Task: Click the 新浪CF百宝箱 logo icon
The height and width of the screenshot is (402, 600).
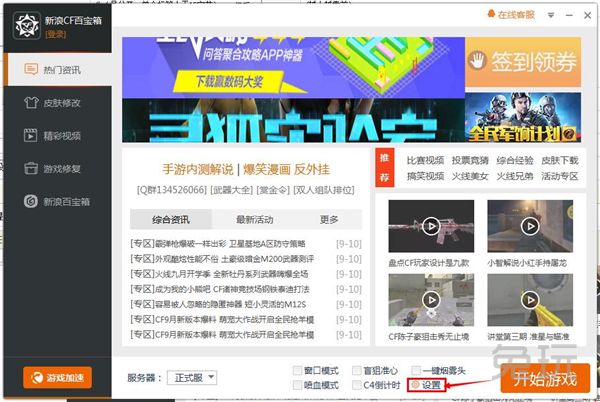Action: [x=21, y=26]
